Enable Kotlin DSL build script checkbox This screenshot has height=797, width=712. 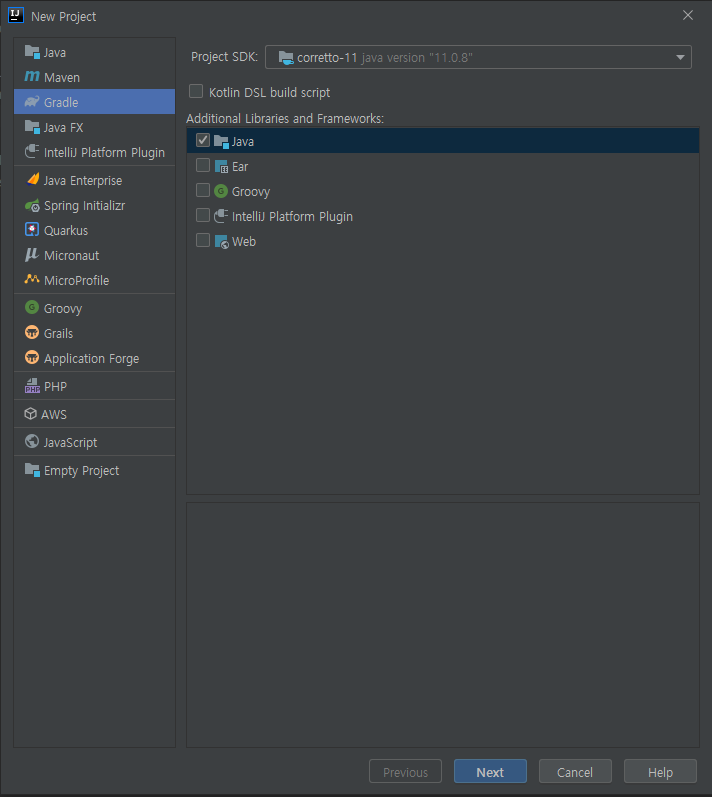tap(196, 91)
